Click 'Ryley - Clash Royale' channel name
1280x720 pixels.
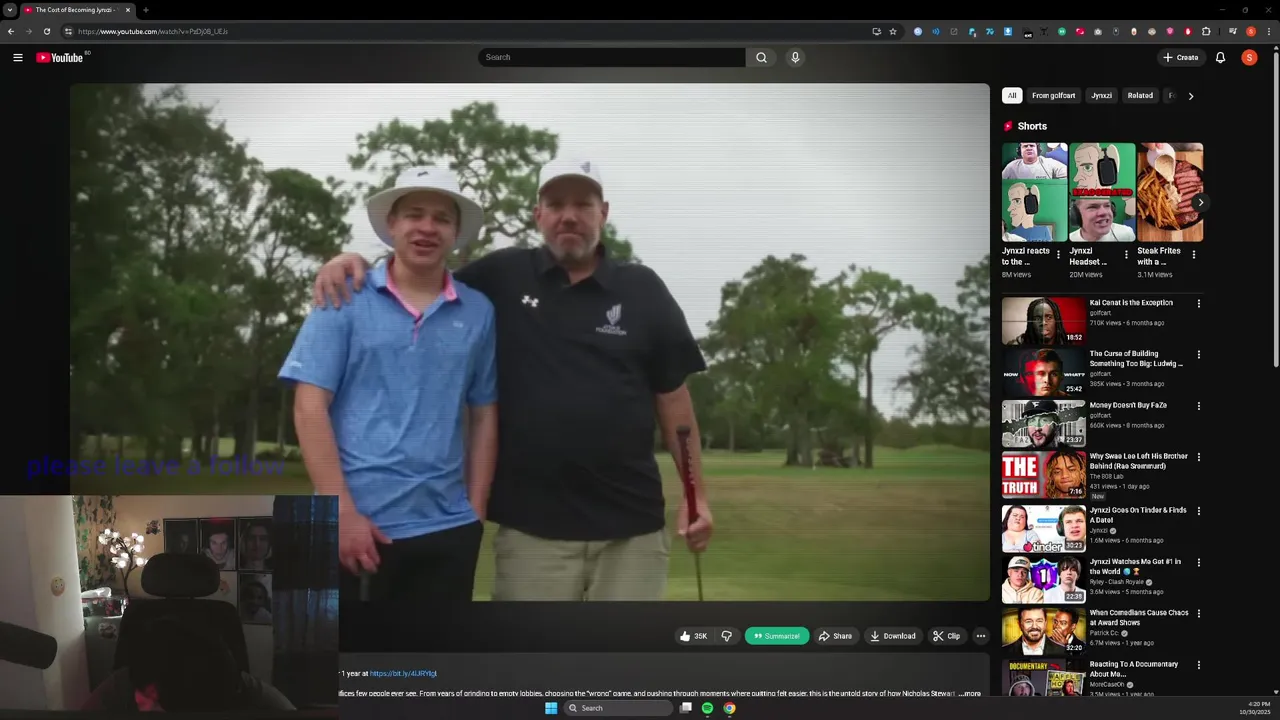pyautogui.click(x=1118, y=582)
